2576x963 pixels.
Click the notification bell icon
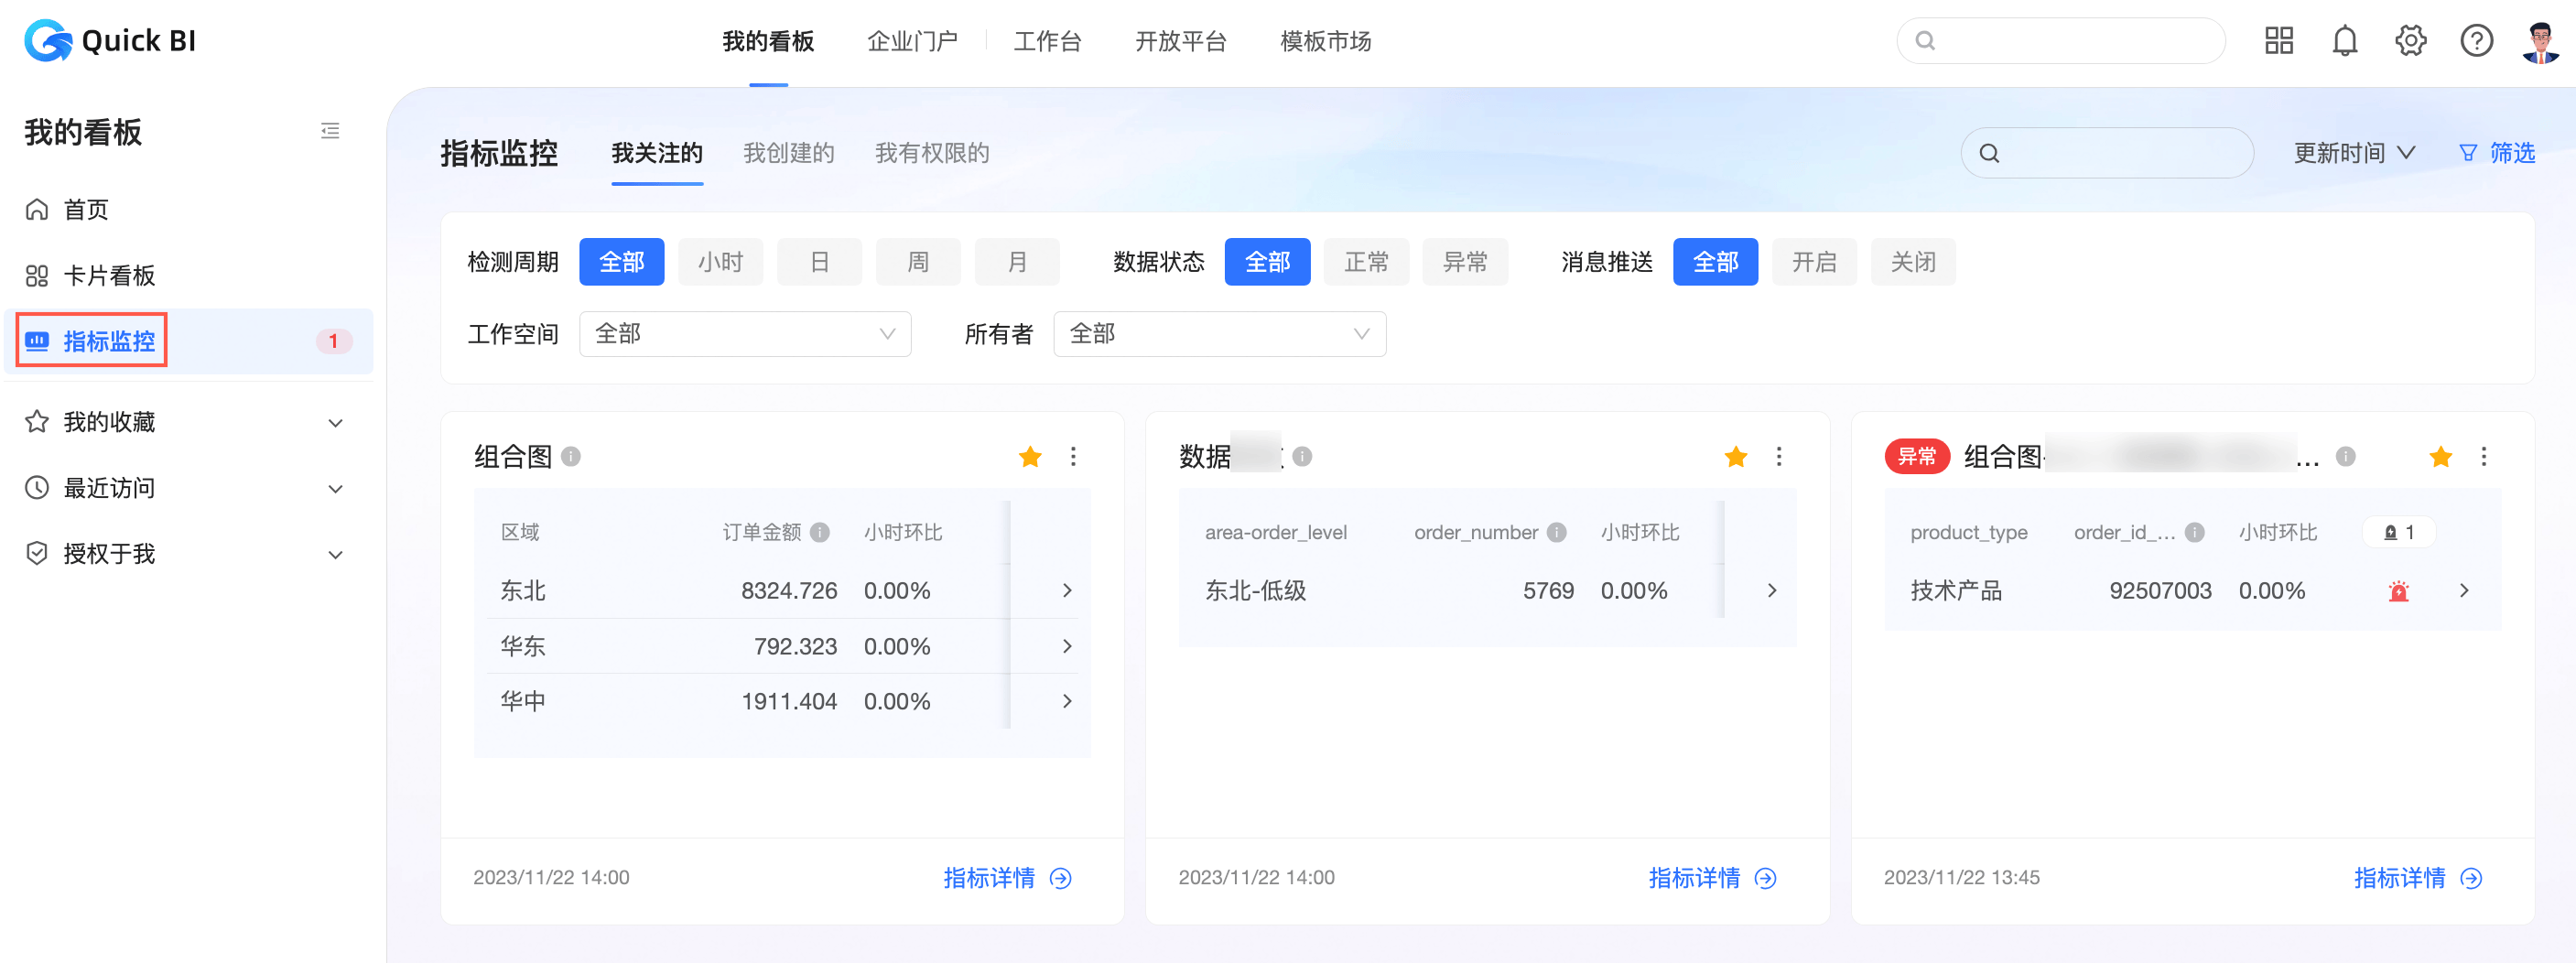2344,41
